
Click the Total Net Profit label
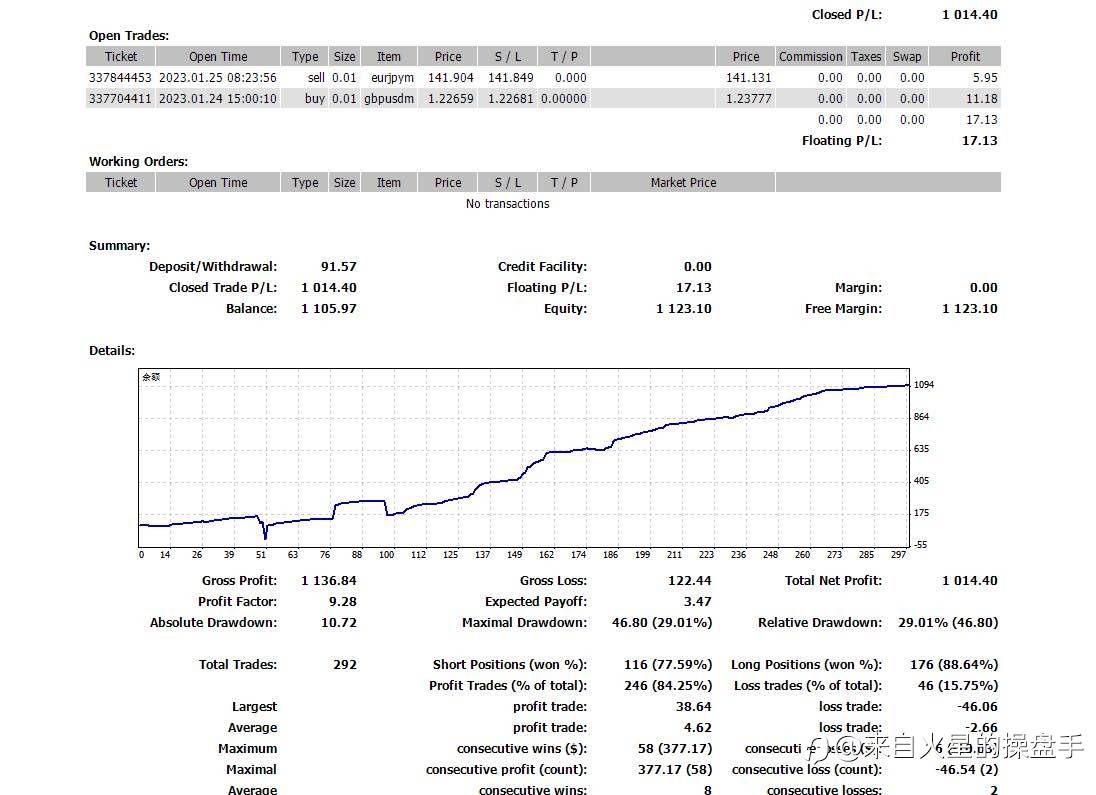[x=833, y=580]
